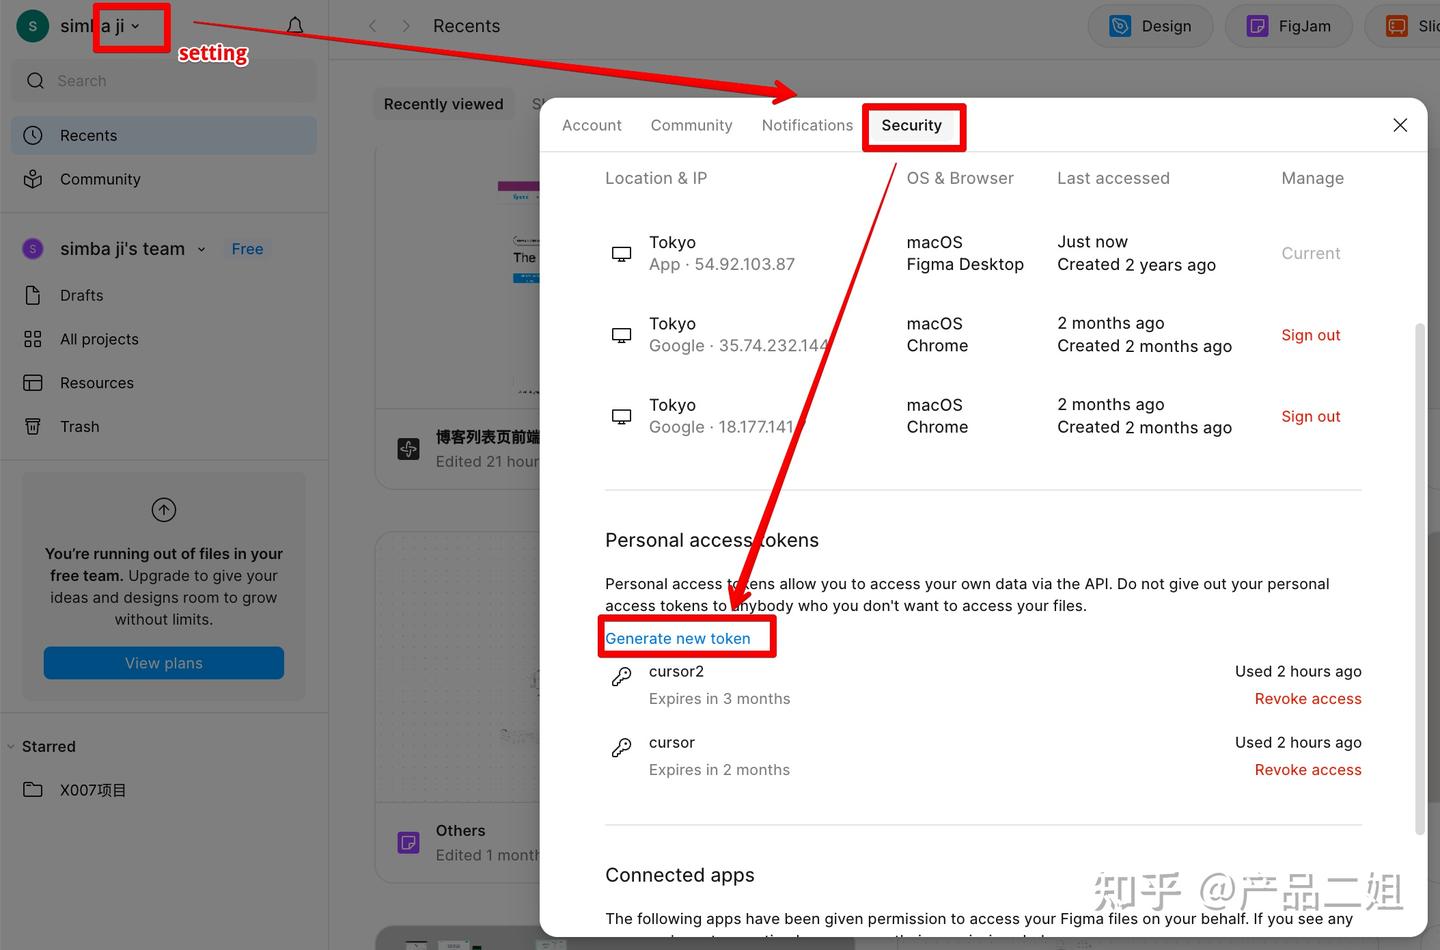Expand simba ji's team dropdown chevron
1440x950 pixels.
point(201,249)
